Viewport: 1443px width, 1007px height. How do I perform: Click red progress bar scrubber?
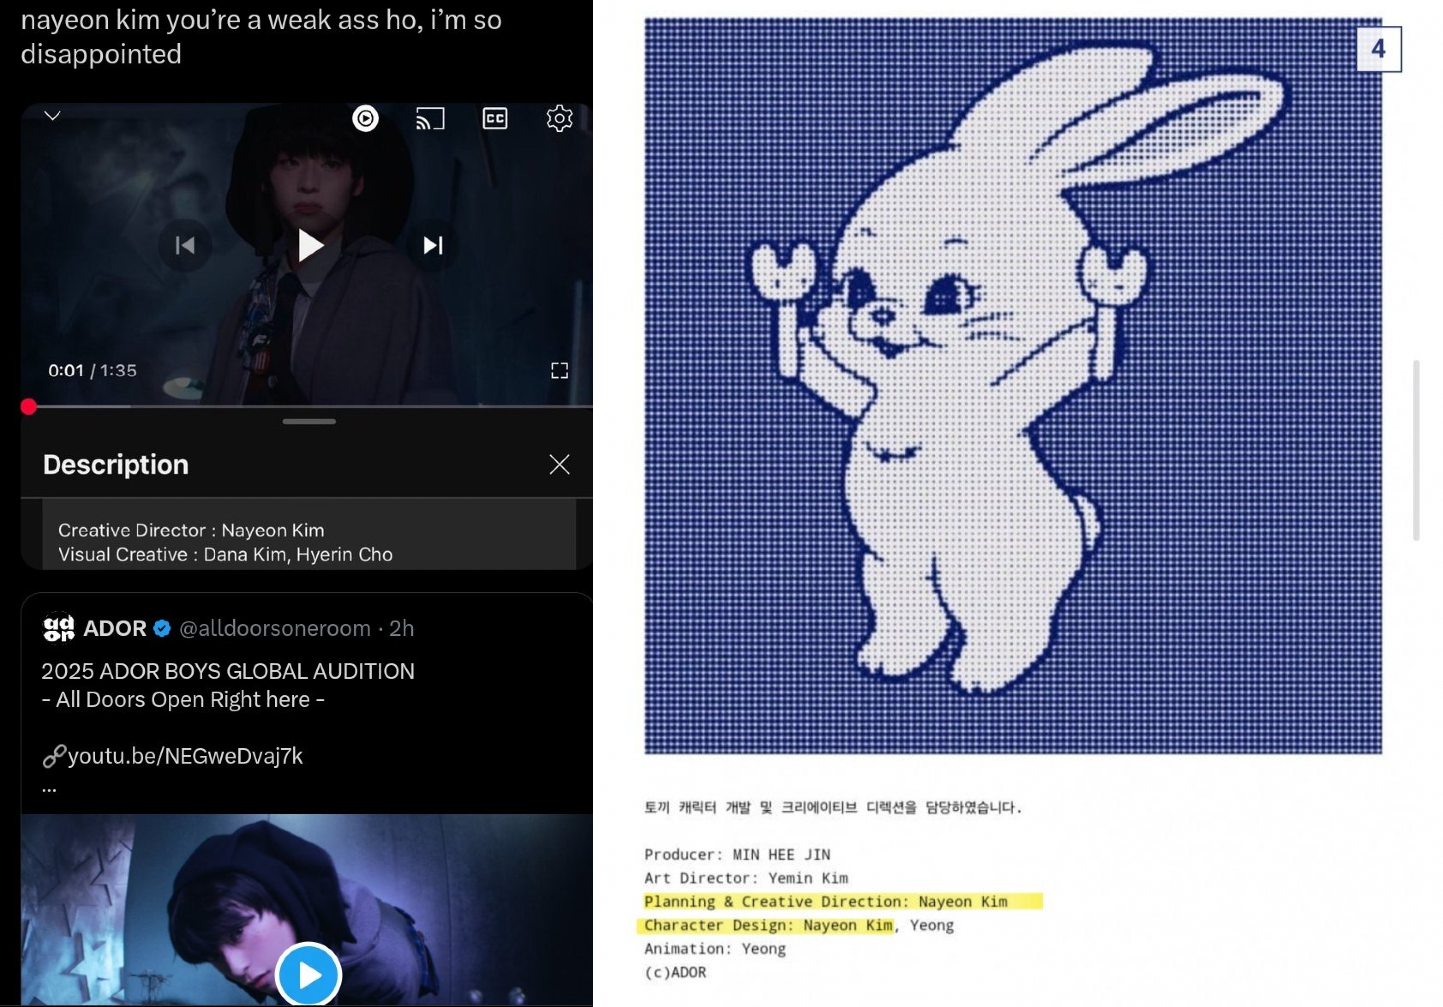pos(29,406)
